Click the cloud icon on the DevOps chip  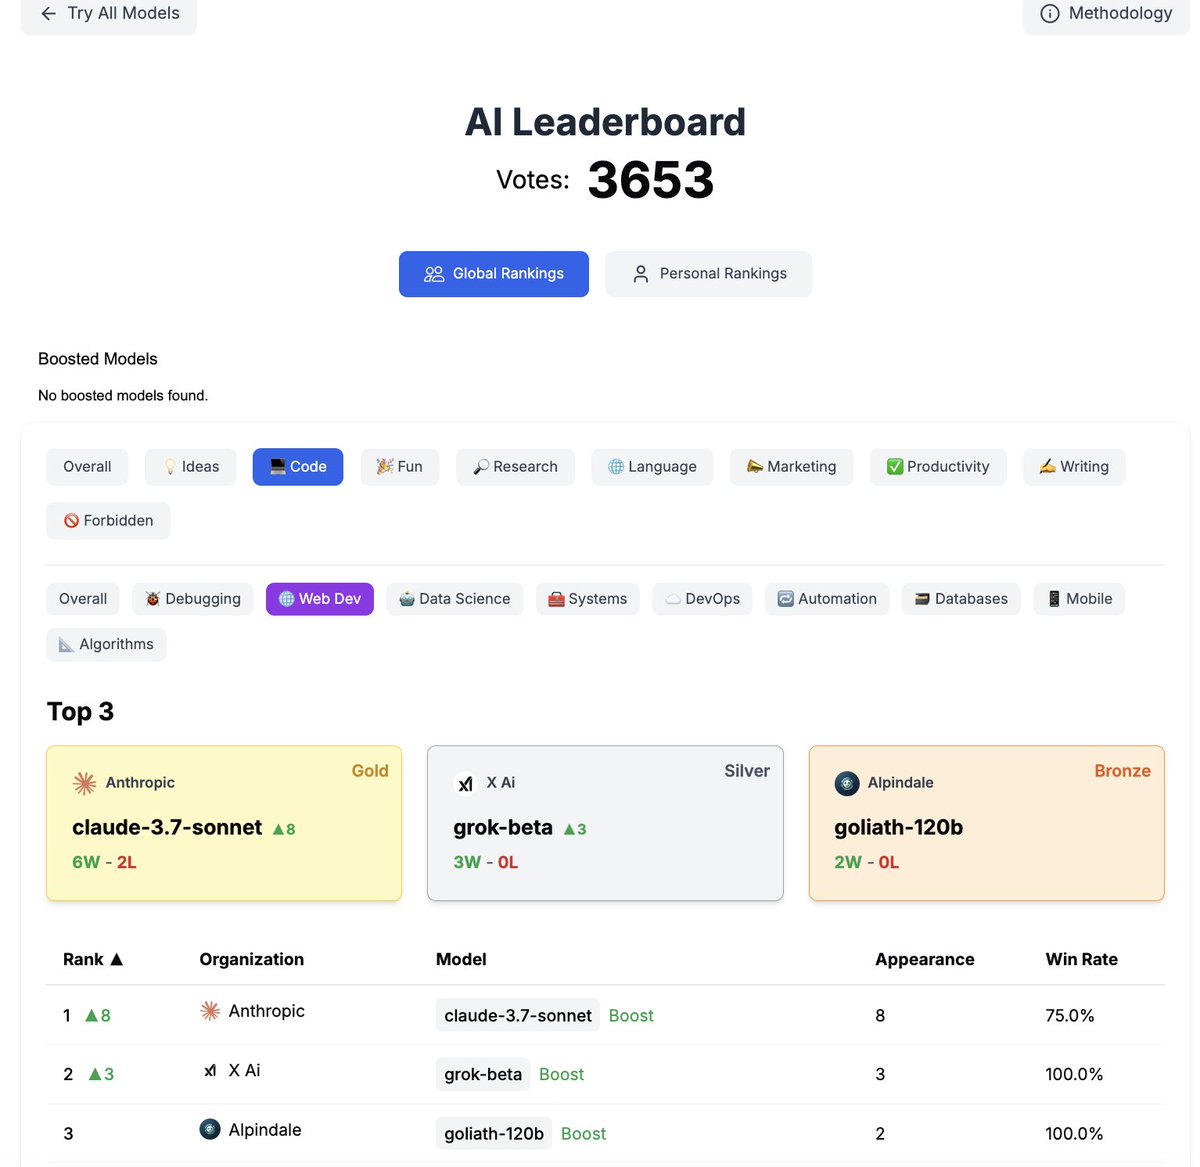[674, 599]
